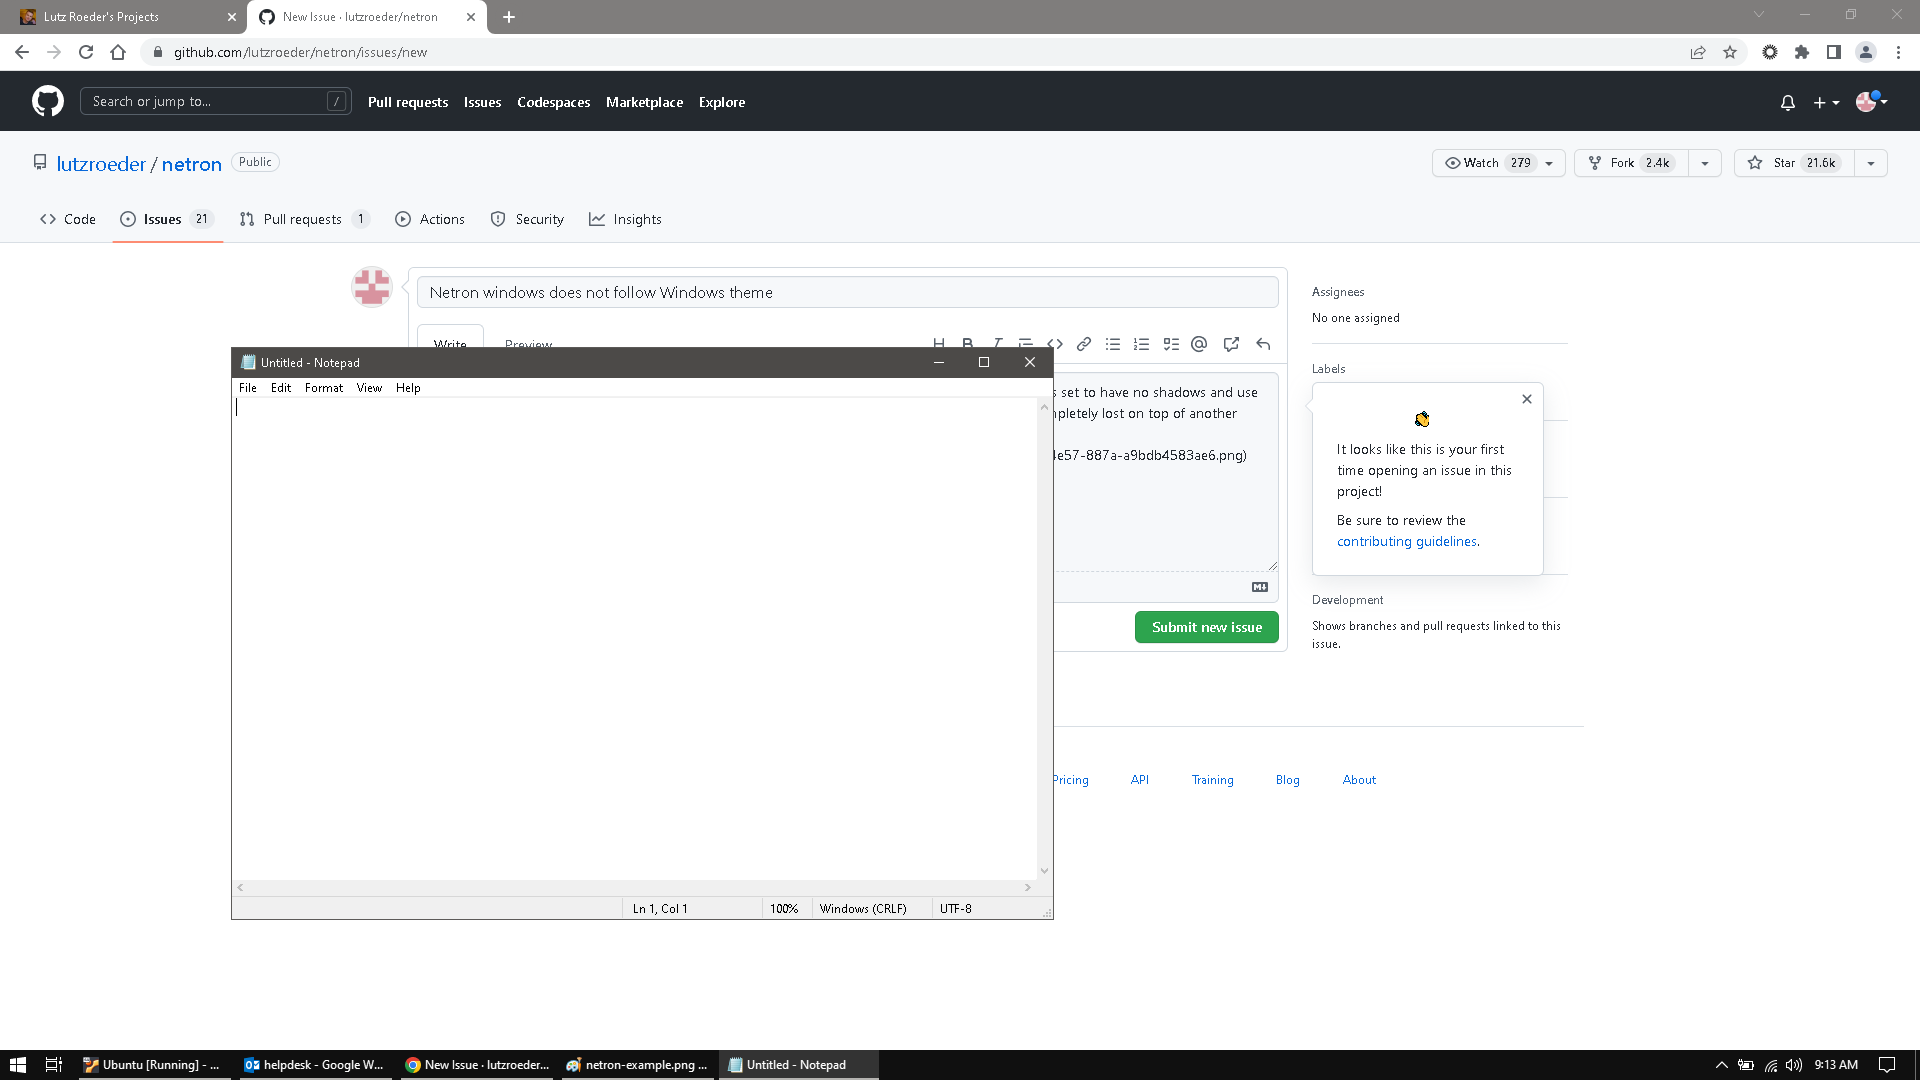The width and height of the screenshot is (1920, 1080).
Task: Click the issue title input field
Action: (848, 291)
